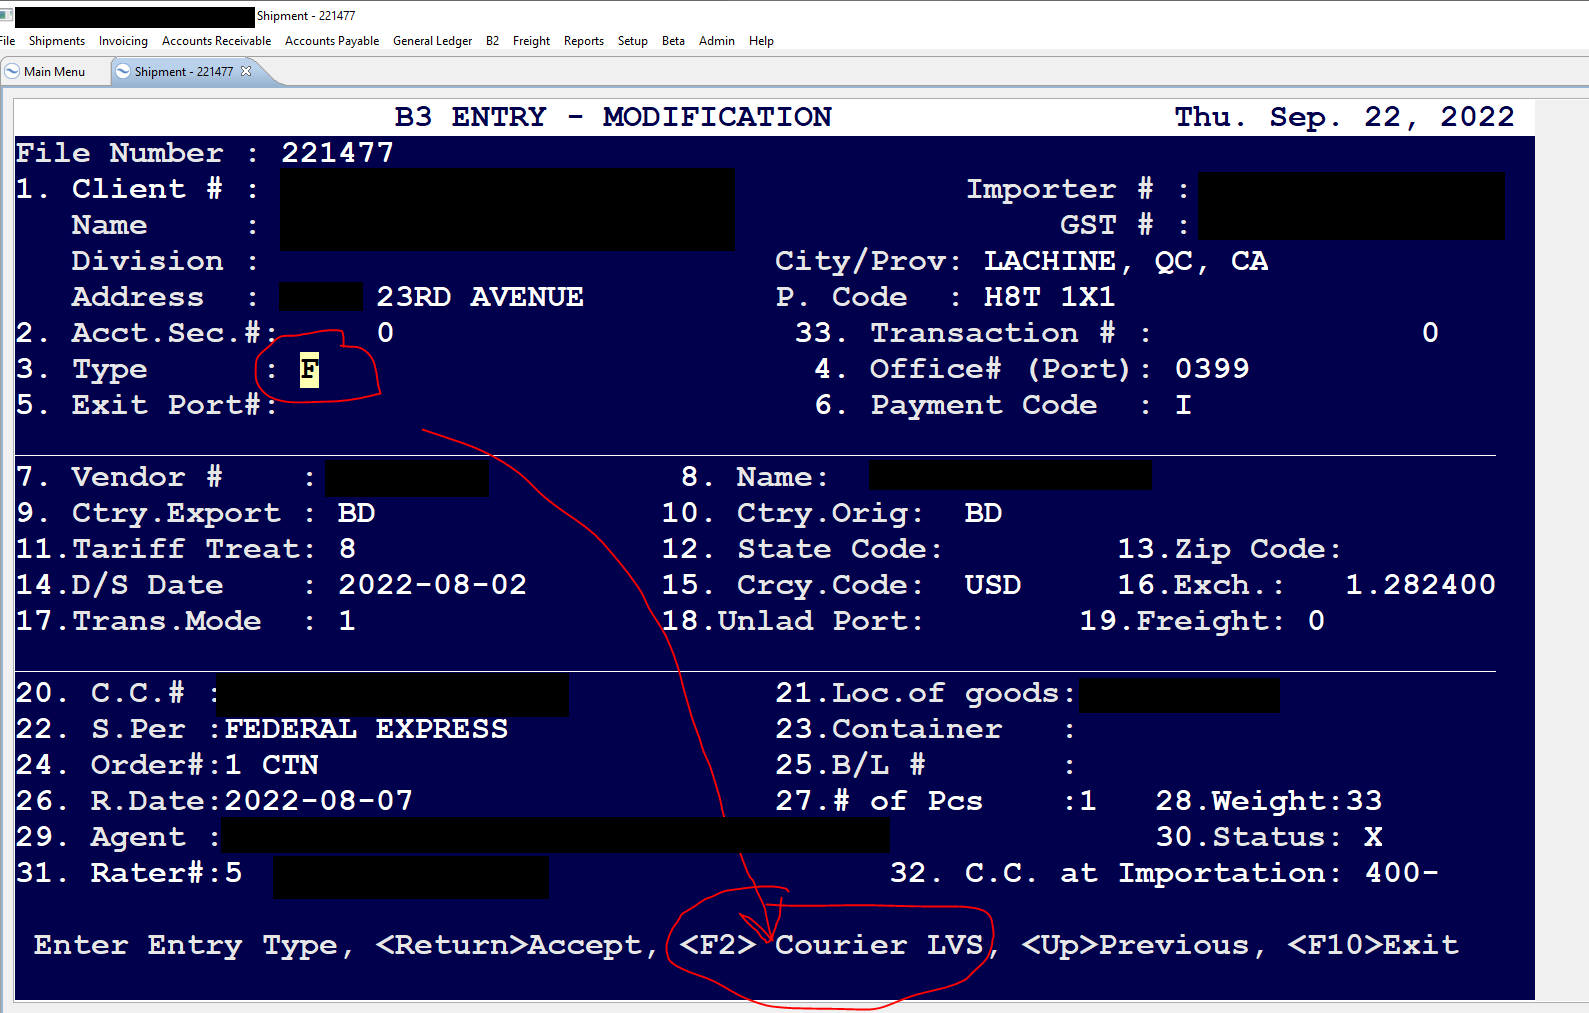Click the D/S Date 2022-08-02
The height and width of the screenshot is (1013, 1589).
pos(432,585)
